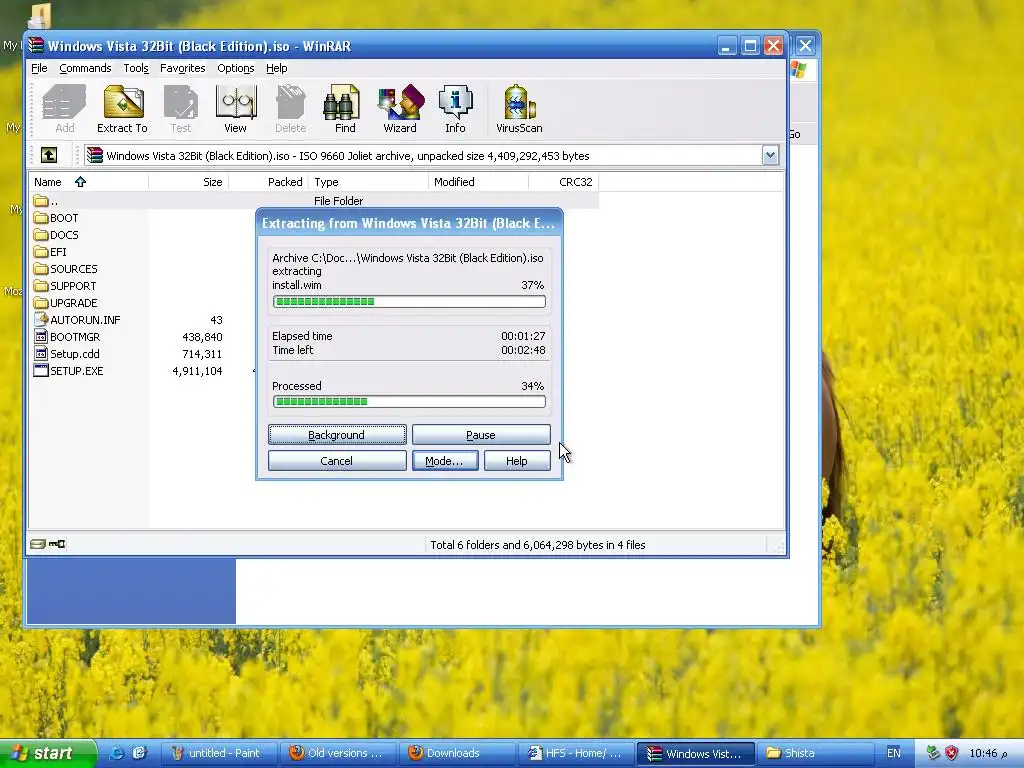
Task: Run the VirusScan tool
Action: point(519,109)
